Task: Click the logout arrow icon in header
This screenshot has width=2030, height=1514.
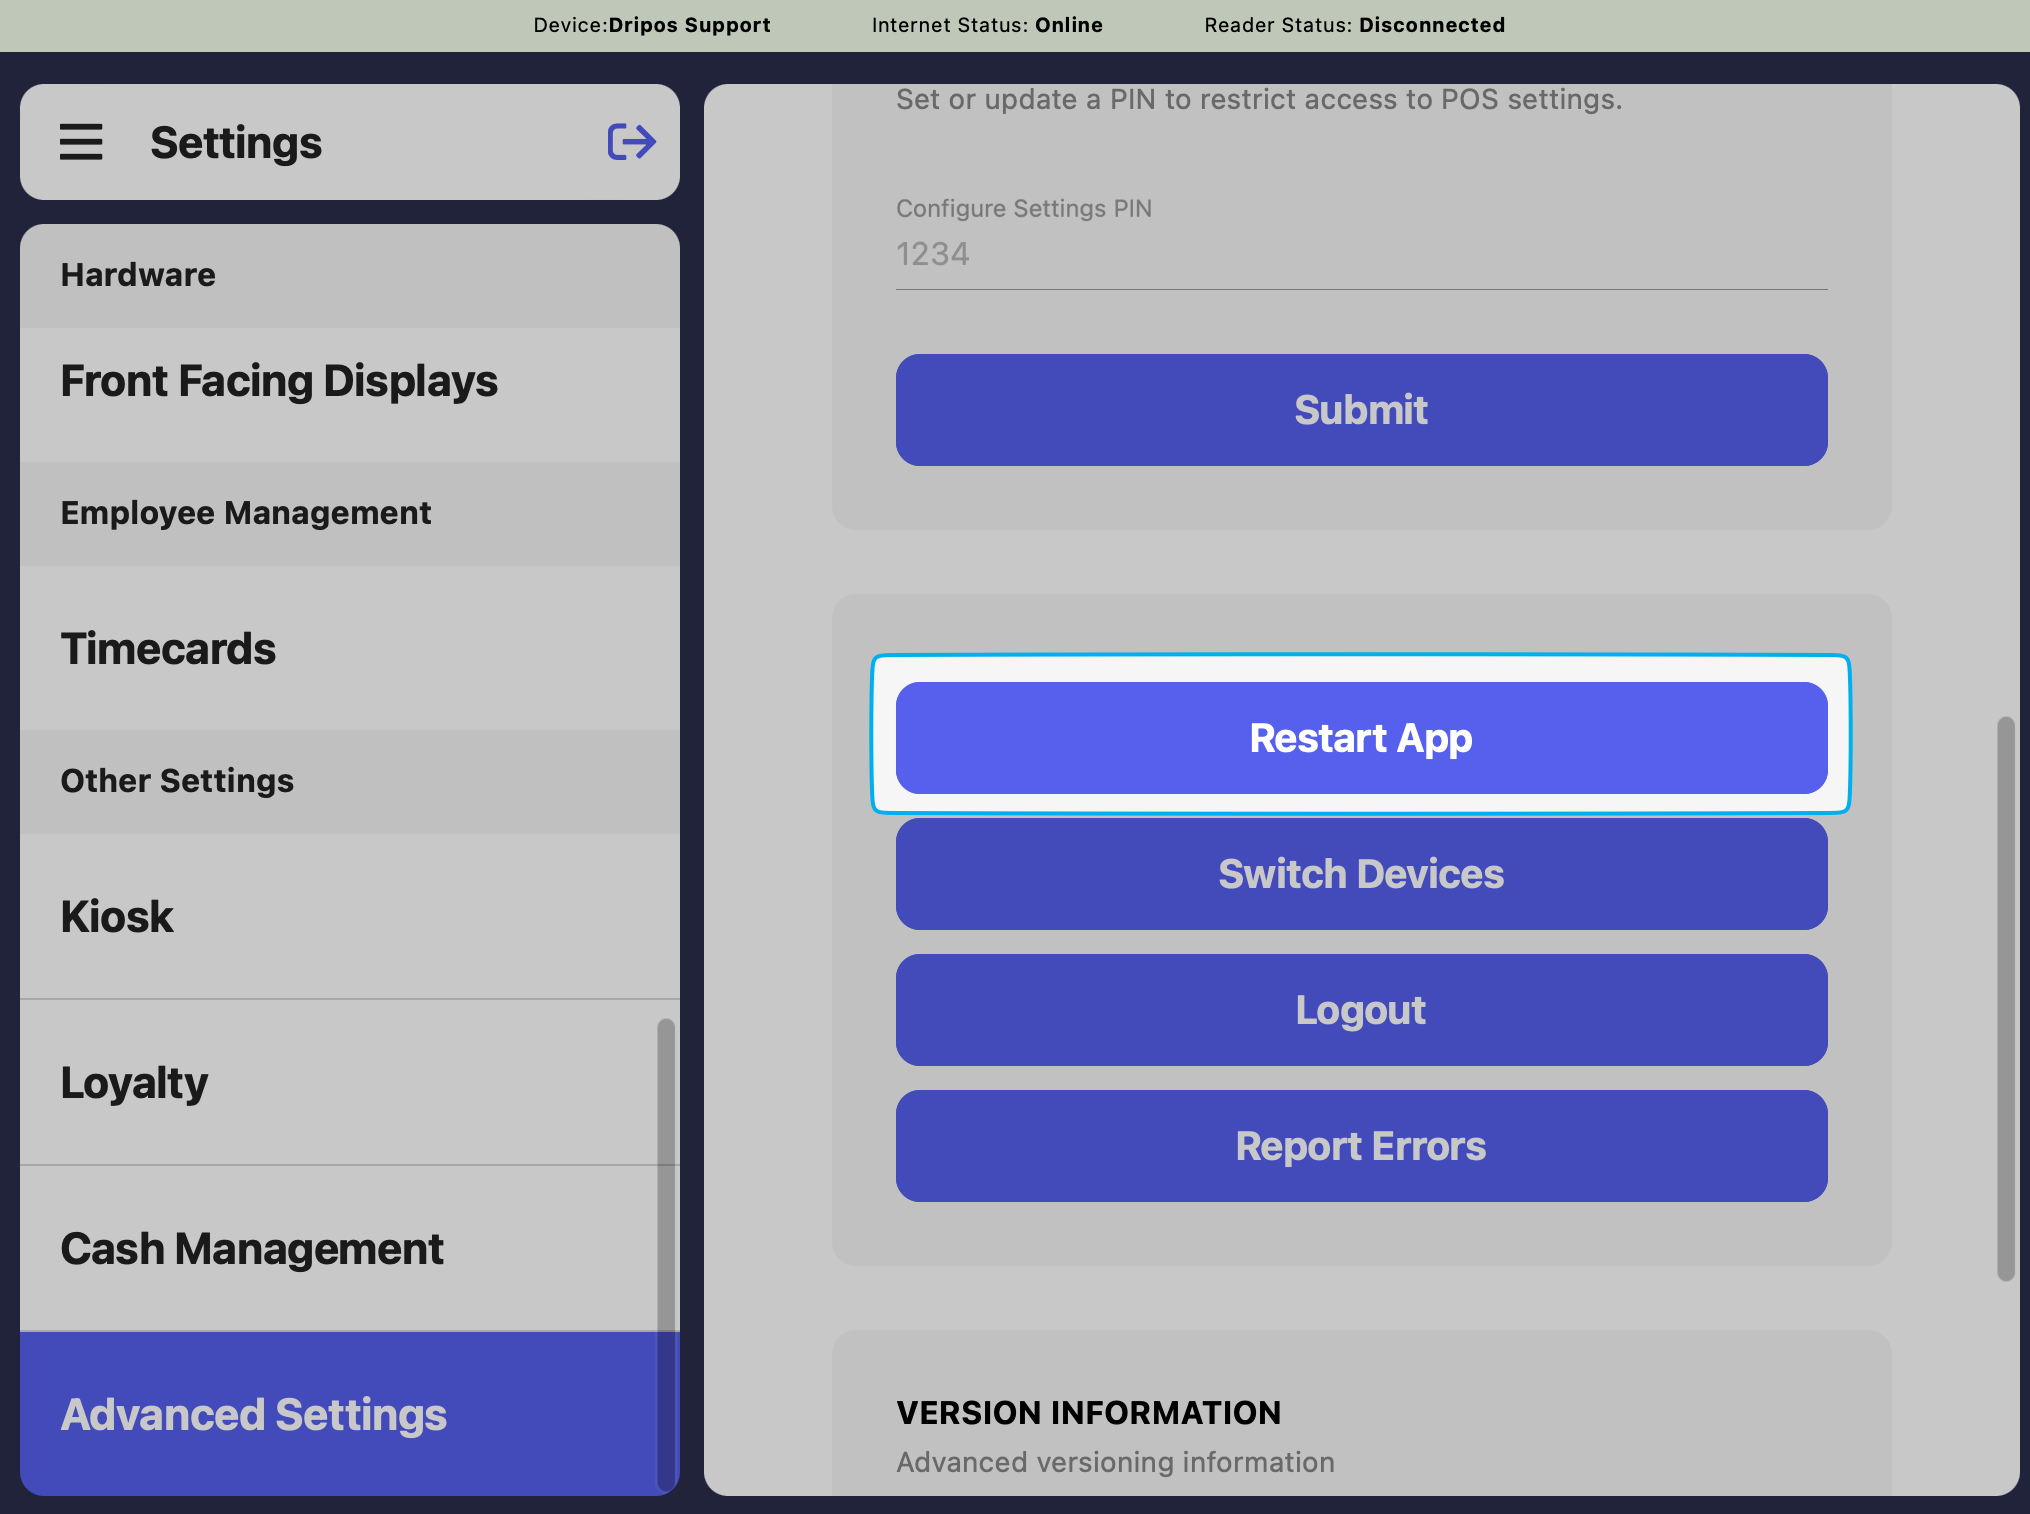Action: tap(631, 142)
